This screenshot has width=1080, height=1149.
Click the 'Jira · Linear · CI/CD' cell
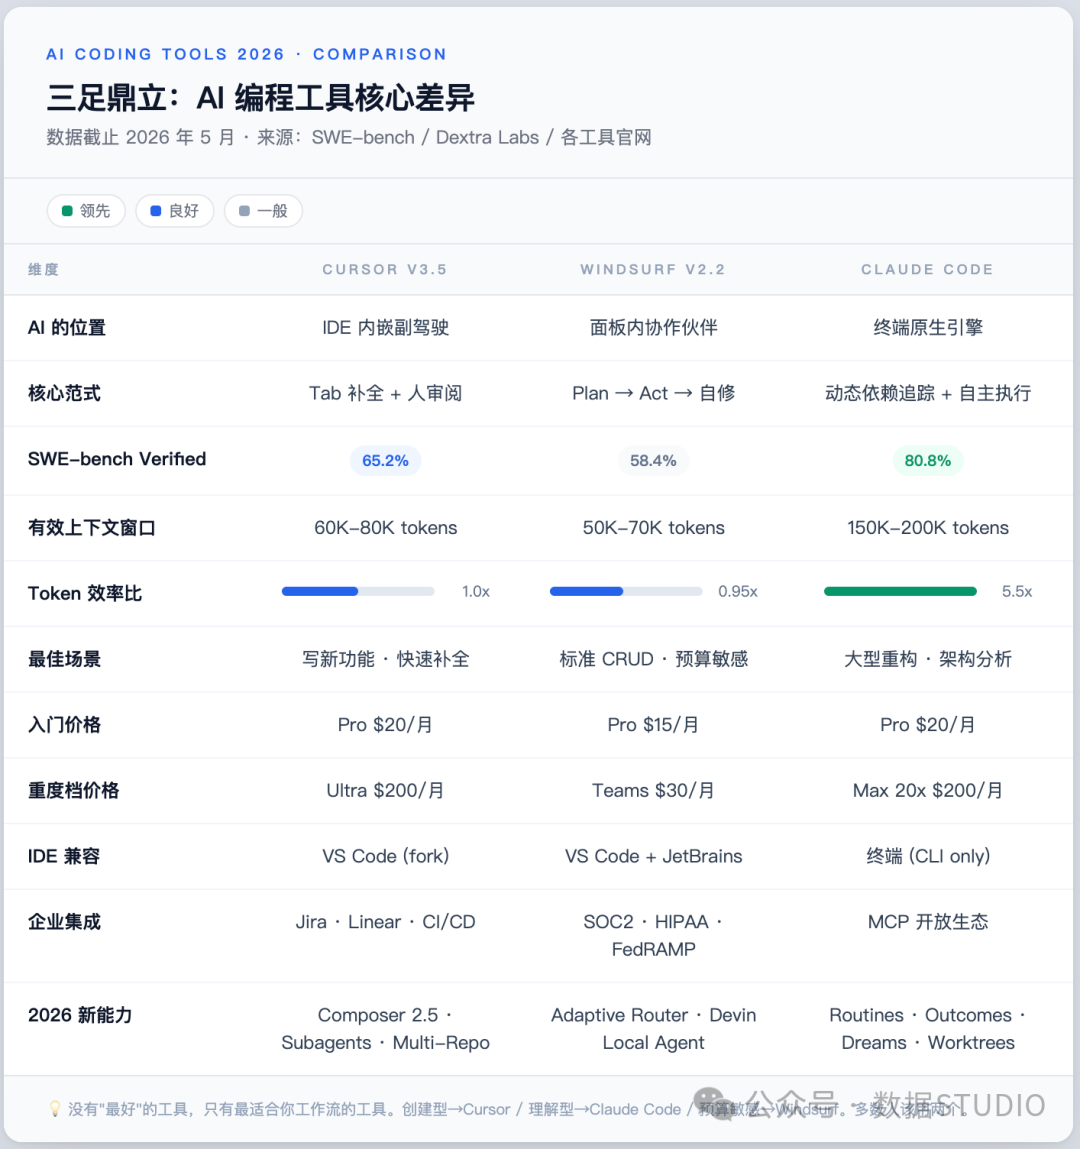click(385, 922)
